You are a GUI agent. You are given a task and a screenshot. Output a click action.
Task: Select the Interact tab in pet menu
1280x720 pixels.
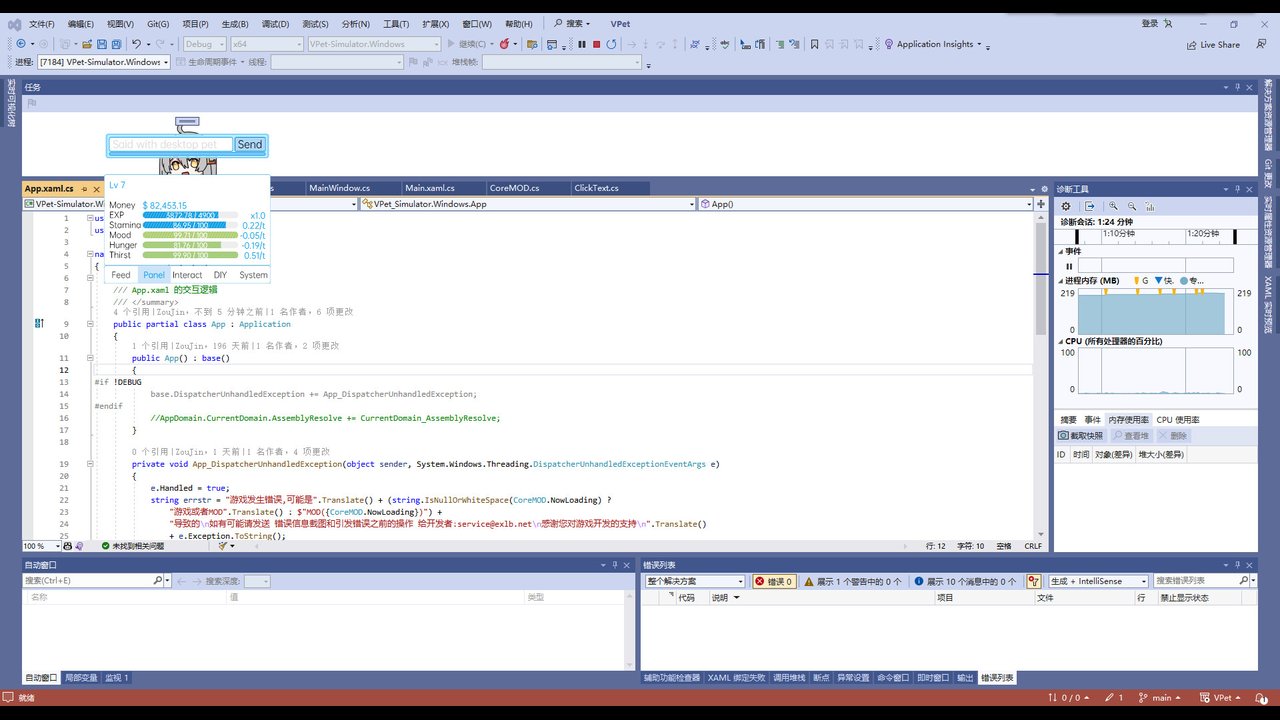pyautogui.click(x=187, y=275)
